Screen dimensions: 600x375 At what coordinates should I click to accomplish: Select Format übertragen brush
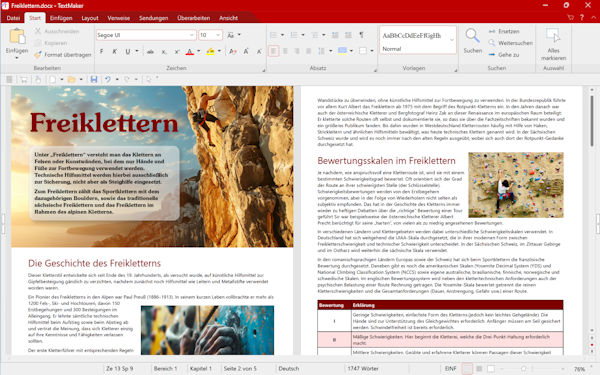pyautogui.click(x=63, y=55)
